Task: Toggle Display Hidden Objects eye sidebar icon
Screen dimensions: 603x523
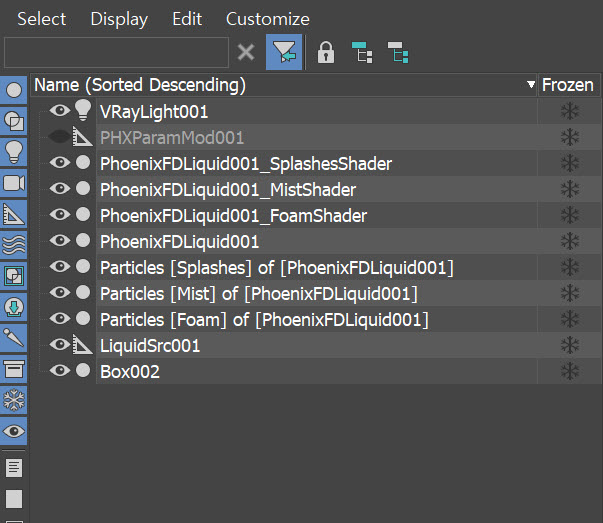Action: (x=14, y=431)
